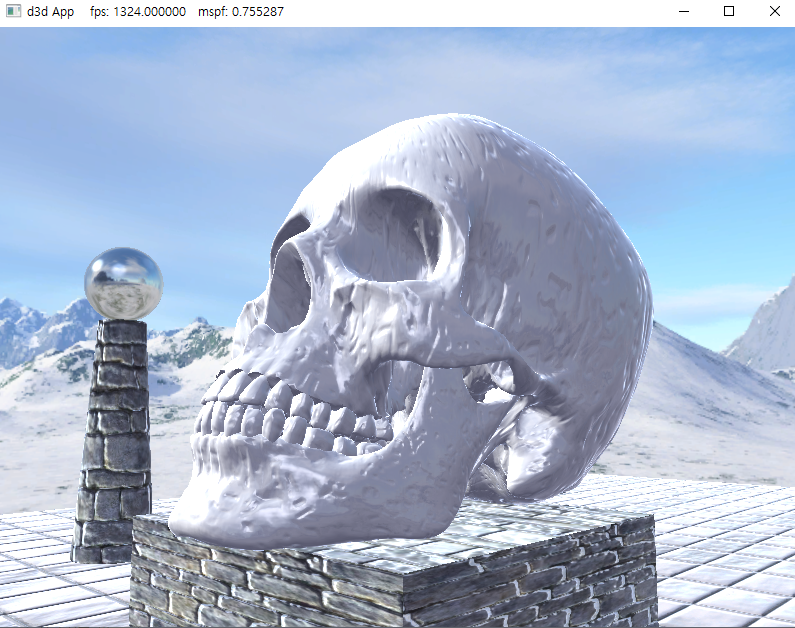
Task: Click the mspf: 0.755287 readout
Action: 241,12
